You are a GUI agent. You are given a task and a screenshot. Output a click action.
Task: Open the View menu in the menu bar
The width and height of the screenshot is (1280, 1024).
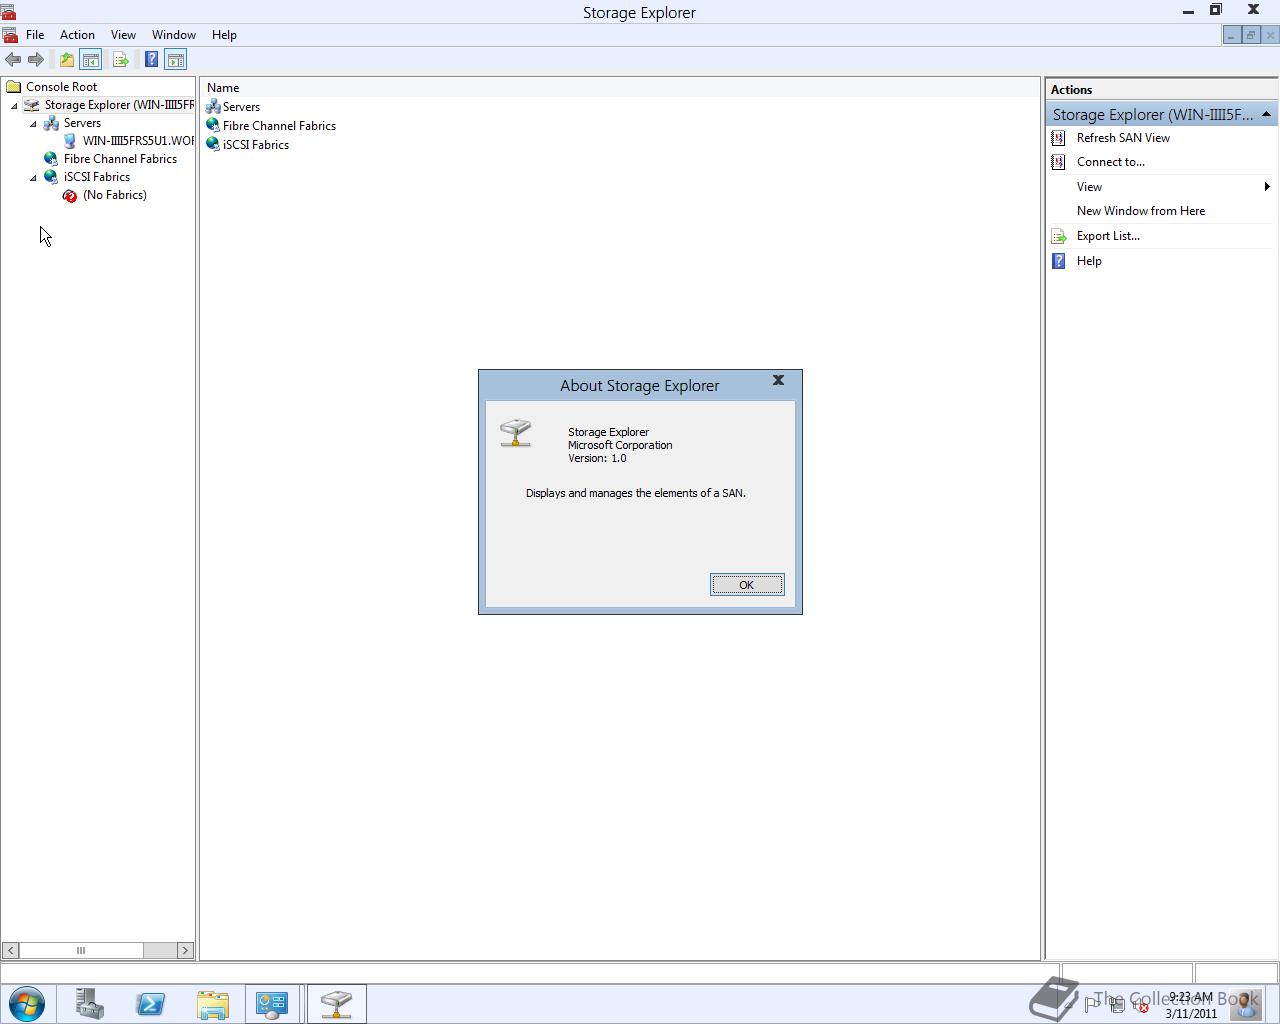click(x=123, y=35)
